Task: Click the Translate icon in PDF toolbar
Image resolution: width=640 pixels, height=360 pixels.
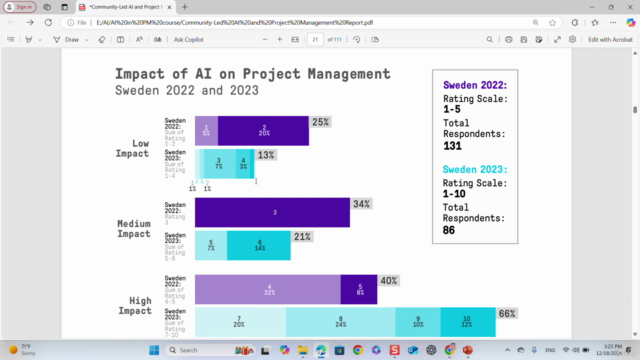Action: coord(158,40)
